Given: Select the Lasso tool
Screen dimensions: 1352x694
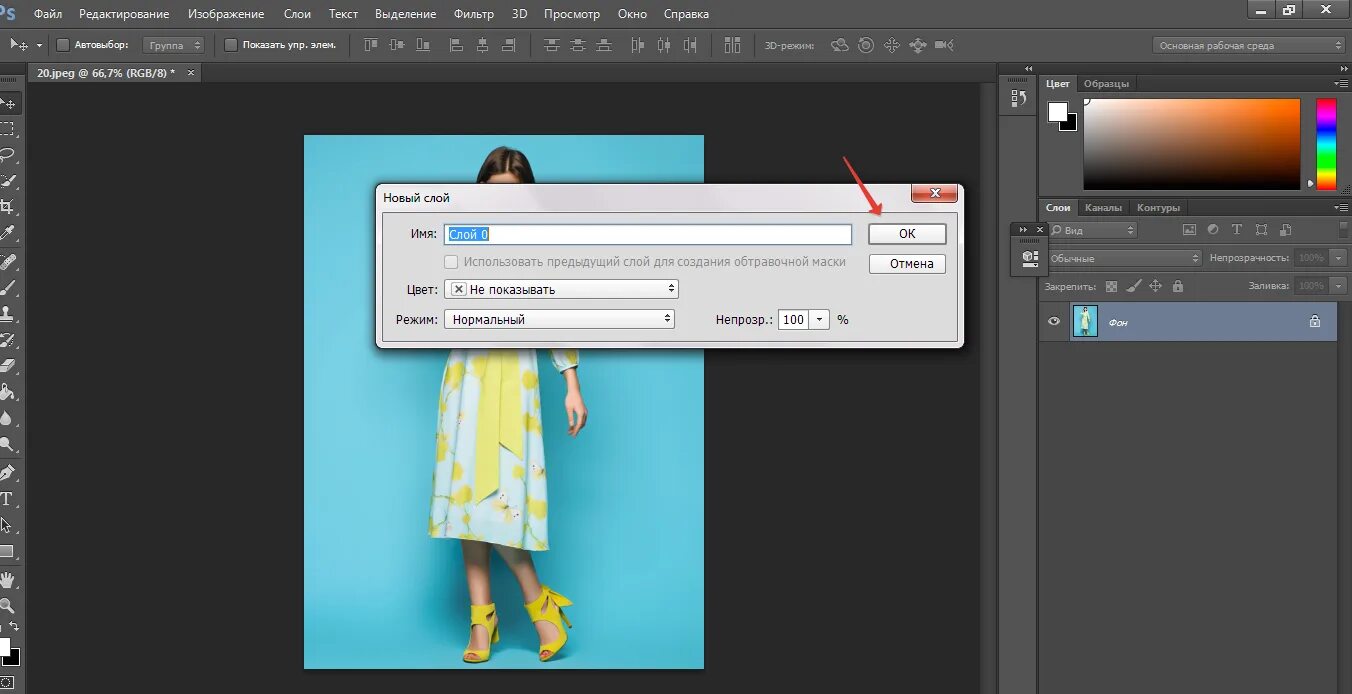Looking at the screenshot, I should tap(7, 155).
